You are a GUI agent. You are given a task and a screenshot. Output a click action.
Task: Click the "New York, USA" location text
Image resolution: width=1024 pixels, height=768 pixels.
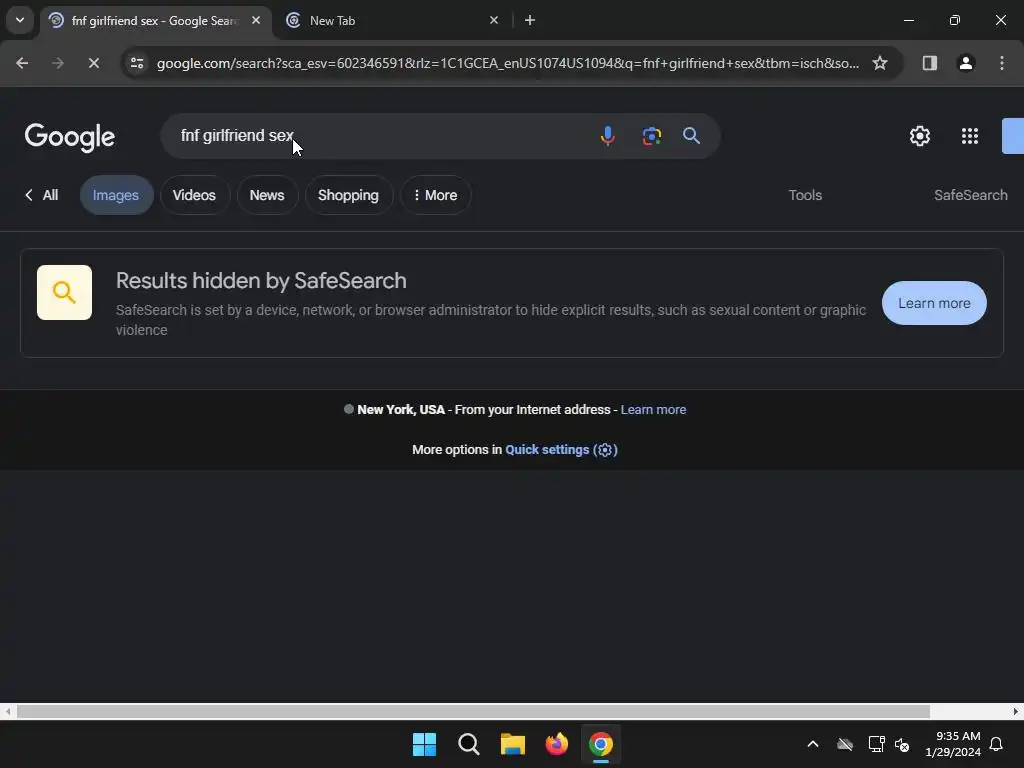click(x=401, y=409)
